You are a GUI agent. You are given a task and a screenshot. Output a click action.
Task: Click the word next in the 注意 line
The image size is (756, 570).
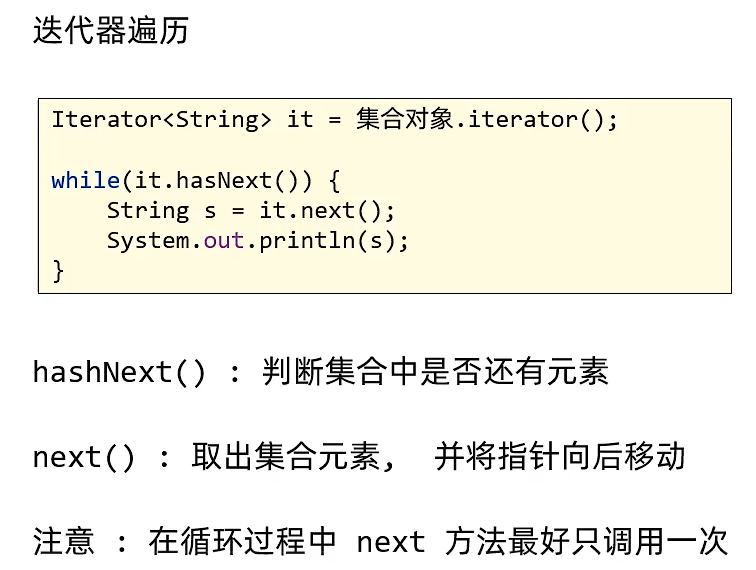tap(390, 543)
